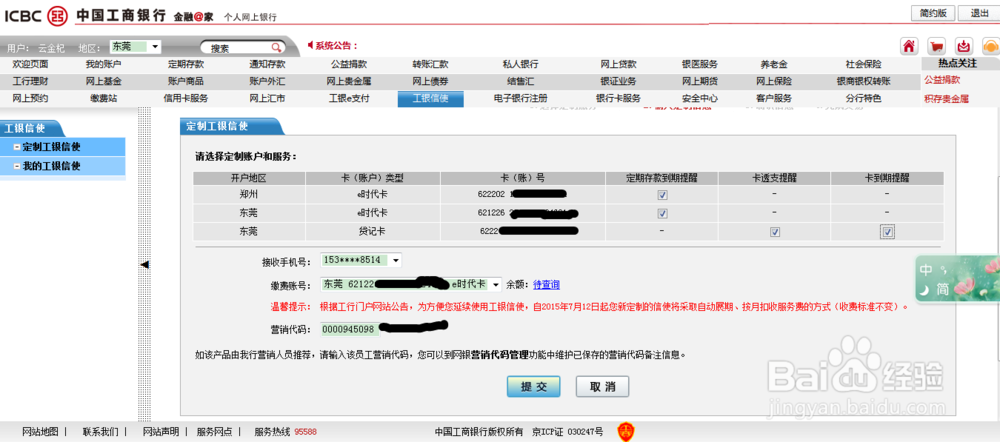Click the 郑州 region cell
1000x442 pixels.
click(x=249, y=195)
